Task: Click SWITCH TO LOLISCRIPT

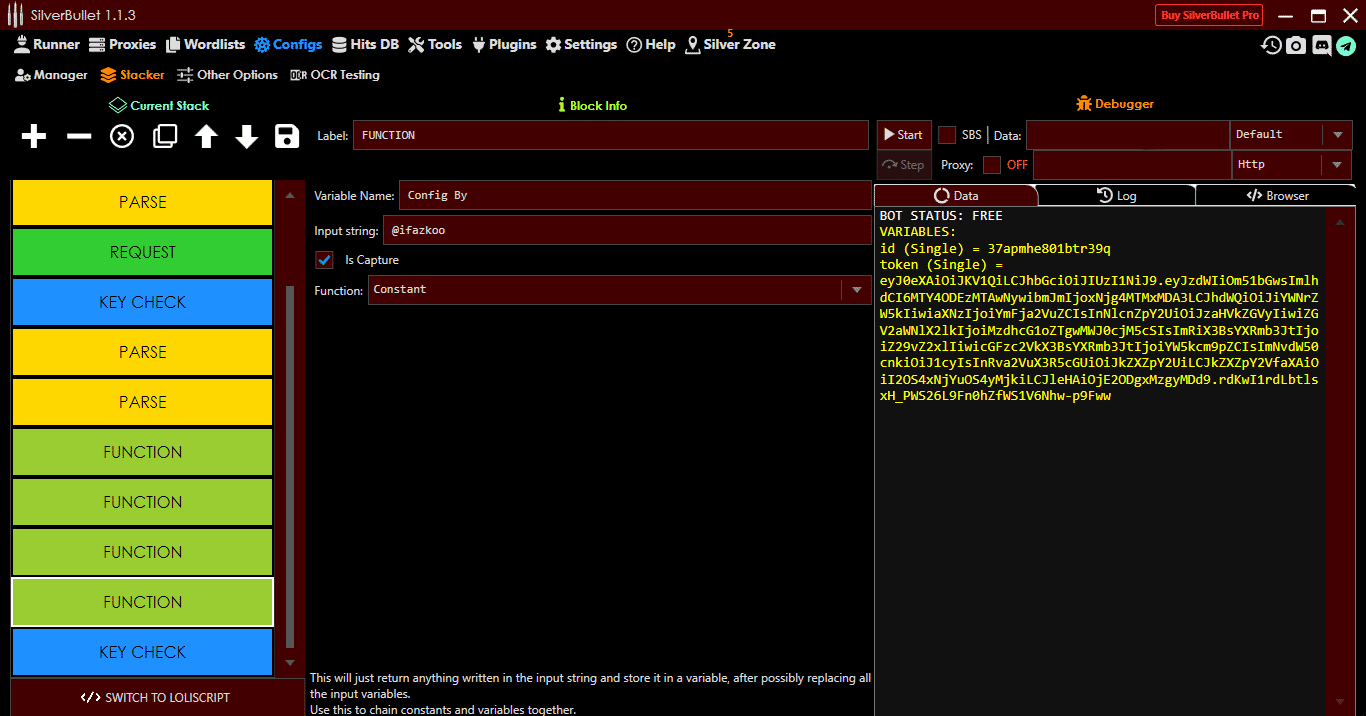Action: tap(156, 697)
